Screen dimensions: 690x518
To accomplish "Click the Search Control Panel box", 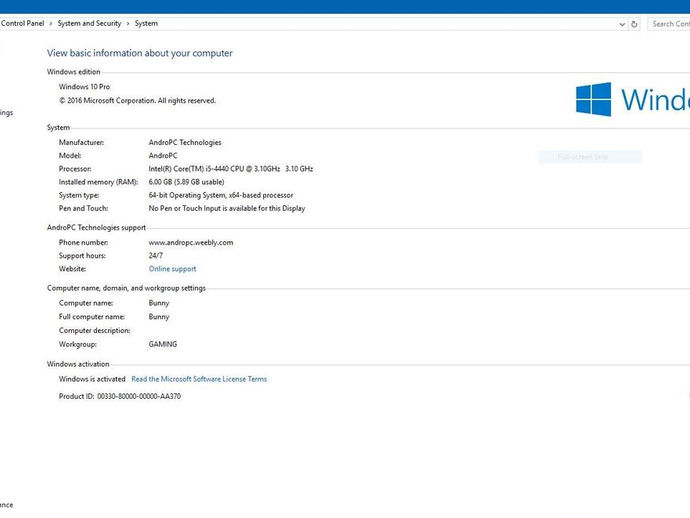I will [669, 24].
